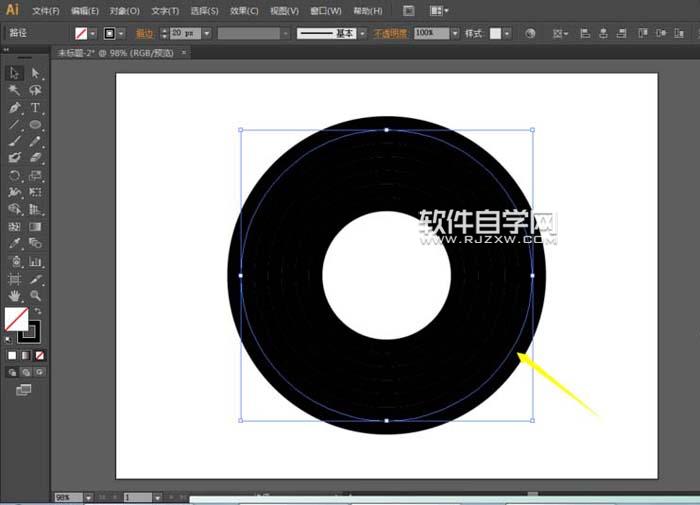Pick the Eyedropper tool
The image size is (700, 505).
[x=14, y=244]
